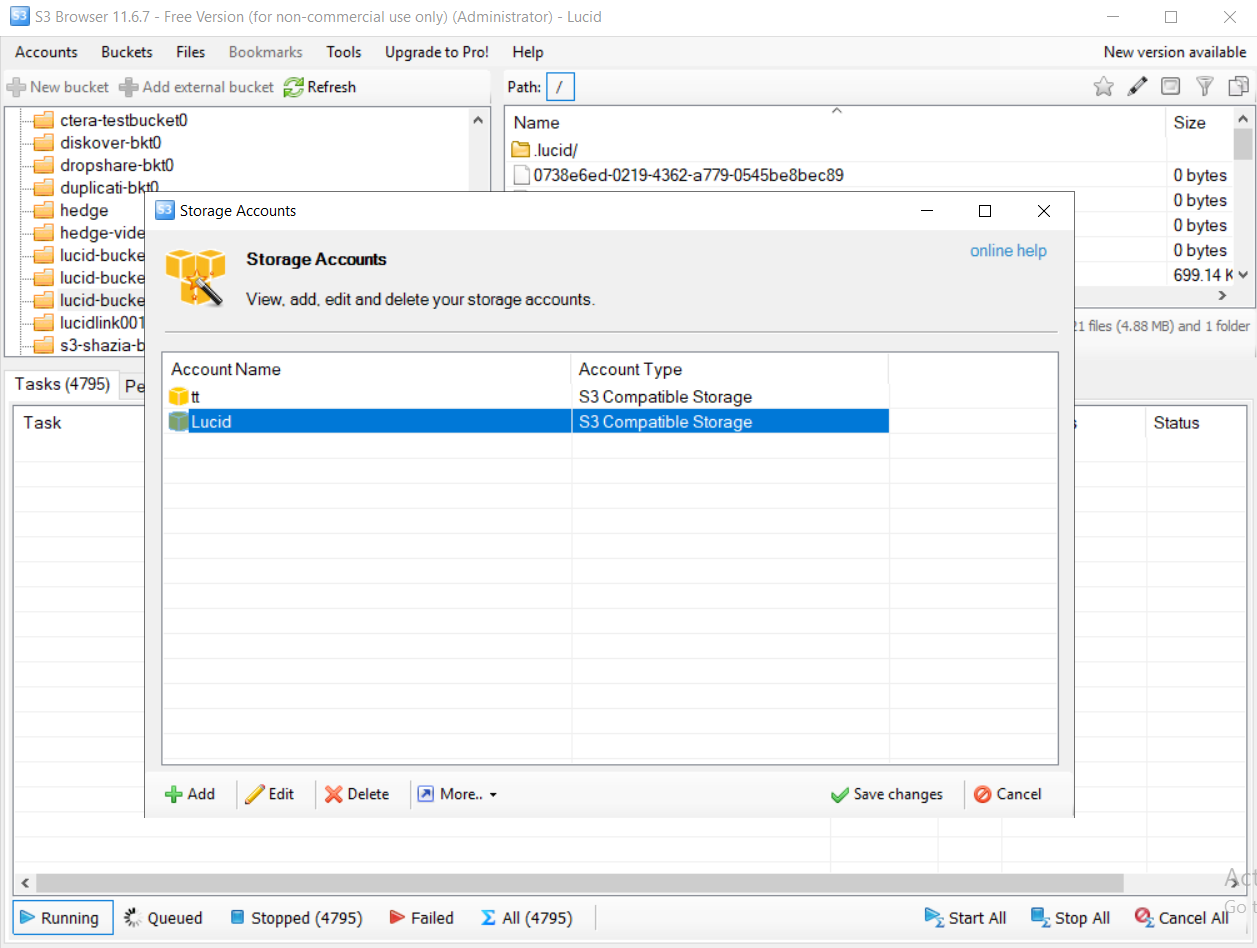Toggle the Running tasks filter
Screen dimensions: 1257x948
(61, 918)
